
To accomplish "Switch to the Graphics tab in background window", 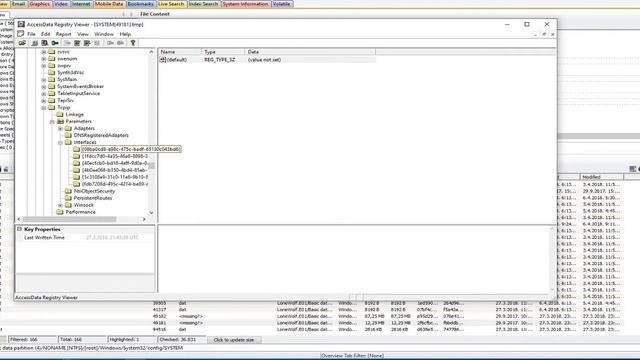I will click(40, 4).
